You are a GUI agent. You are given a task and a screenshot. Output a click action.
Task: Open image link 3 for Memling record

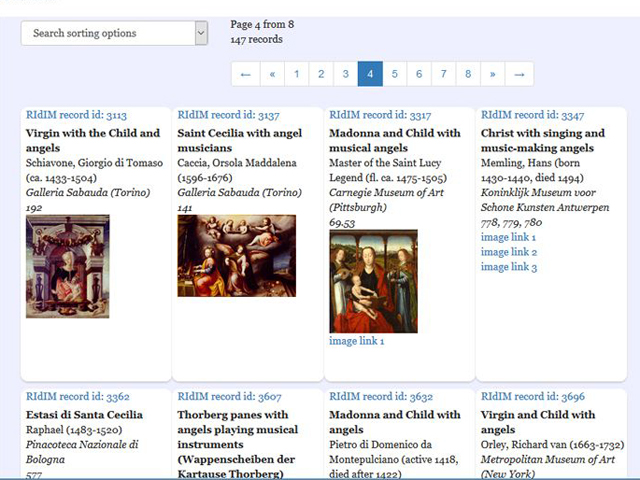click(x=508, y=267)
